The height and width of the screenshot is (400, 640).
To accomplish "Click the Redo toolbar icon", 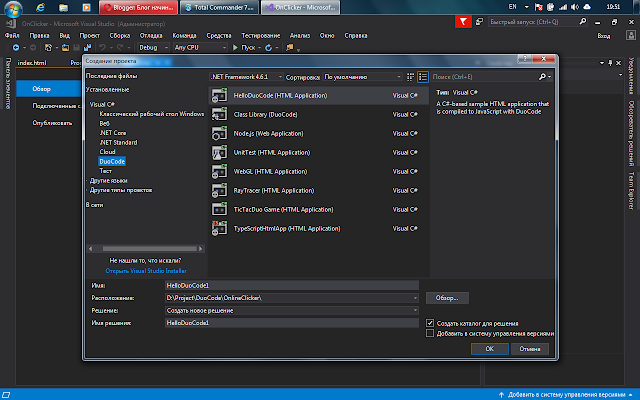I will point(120,48).
